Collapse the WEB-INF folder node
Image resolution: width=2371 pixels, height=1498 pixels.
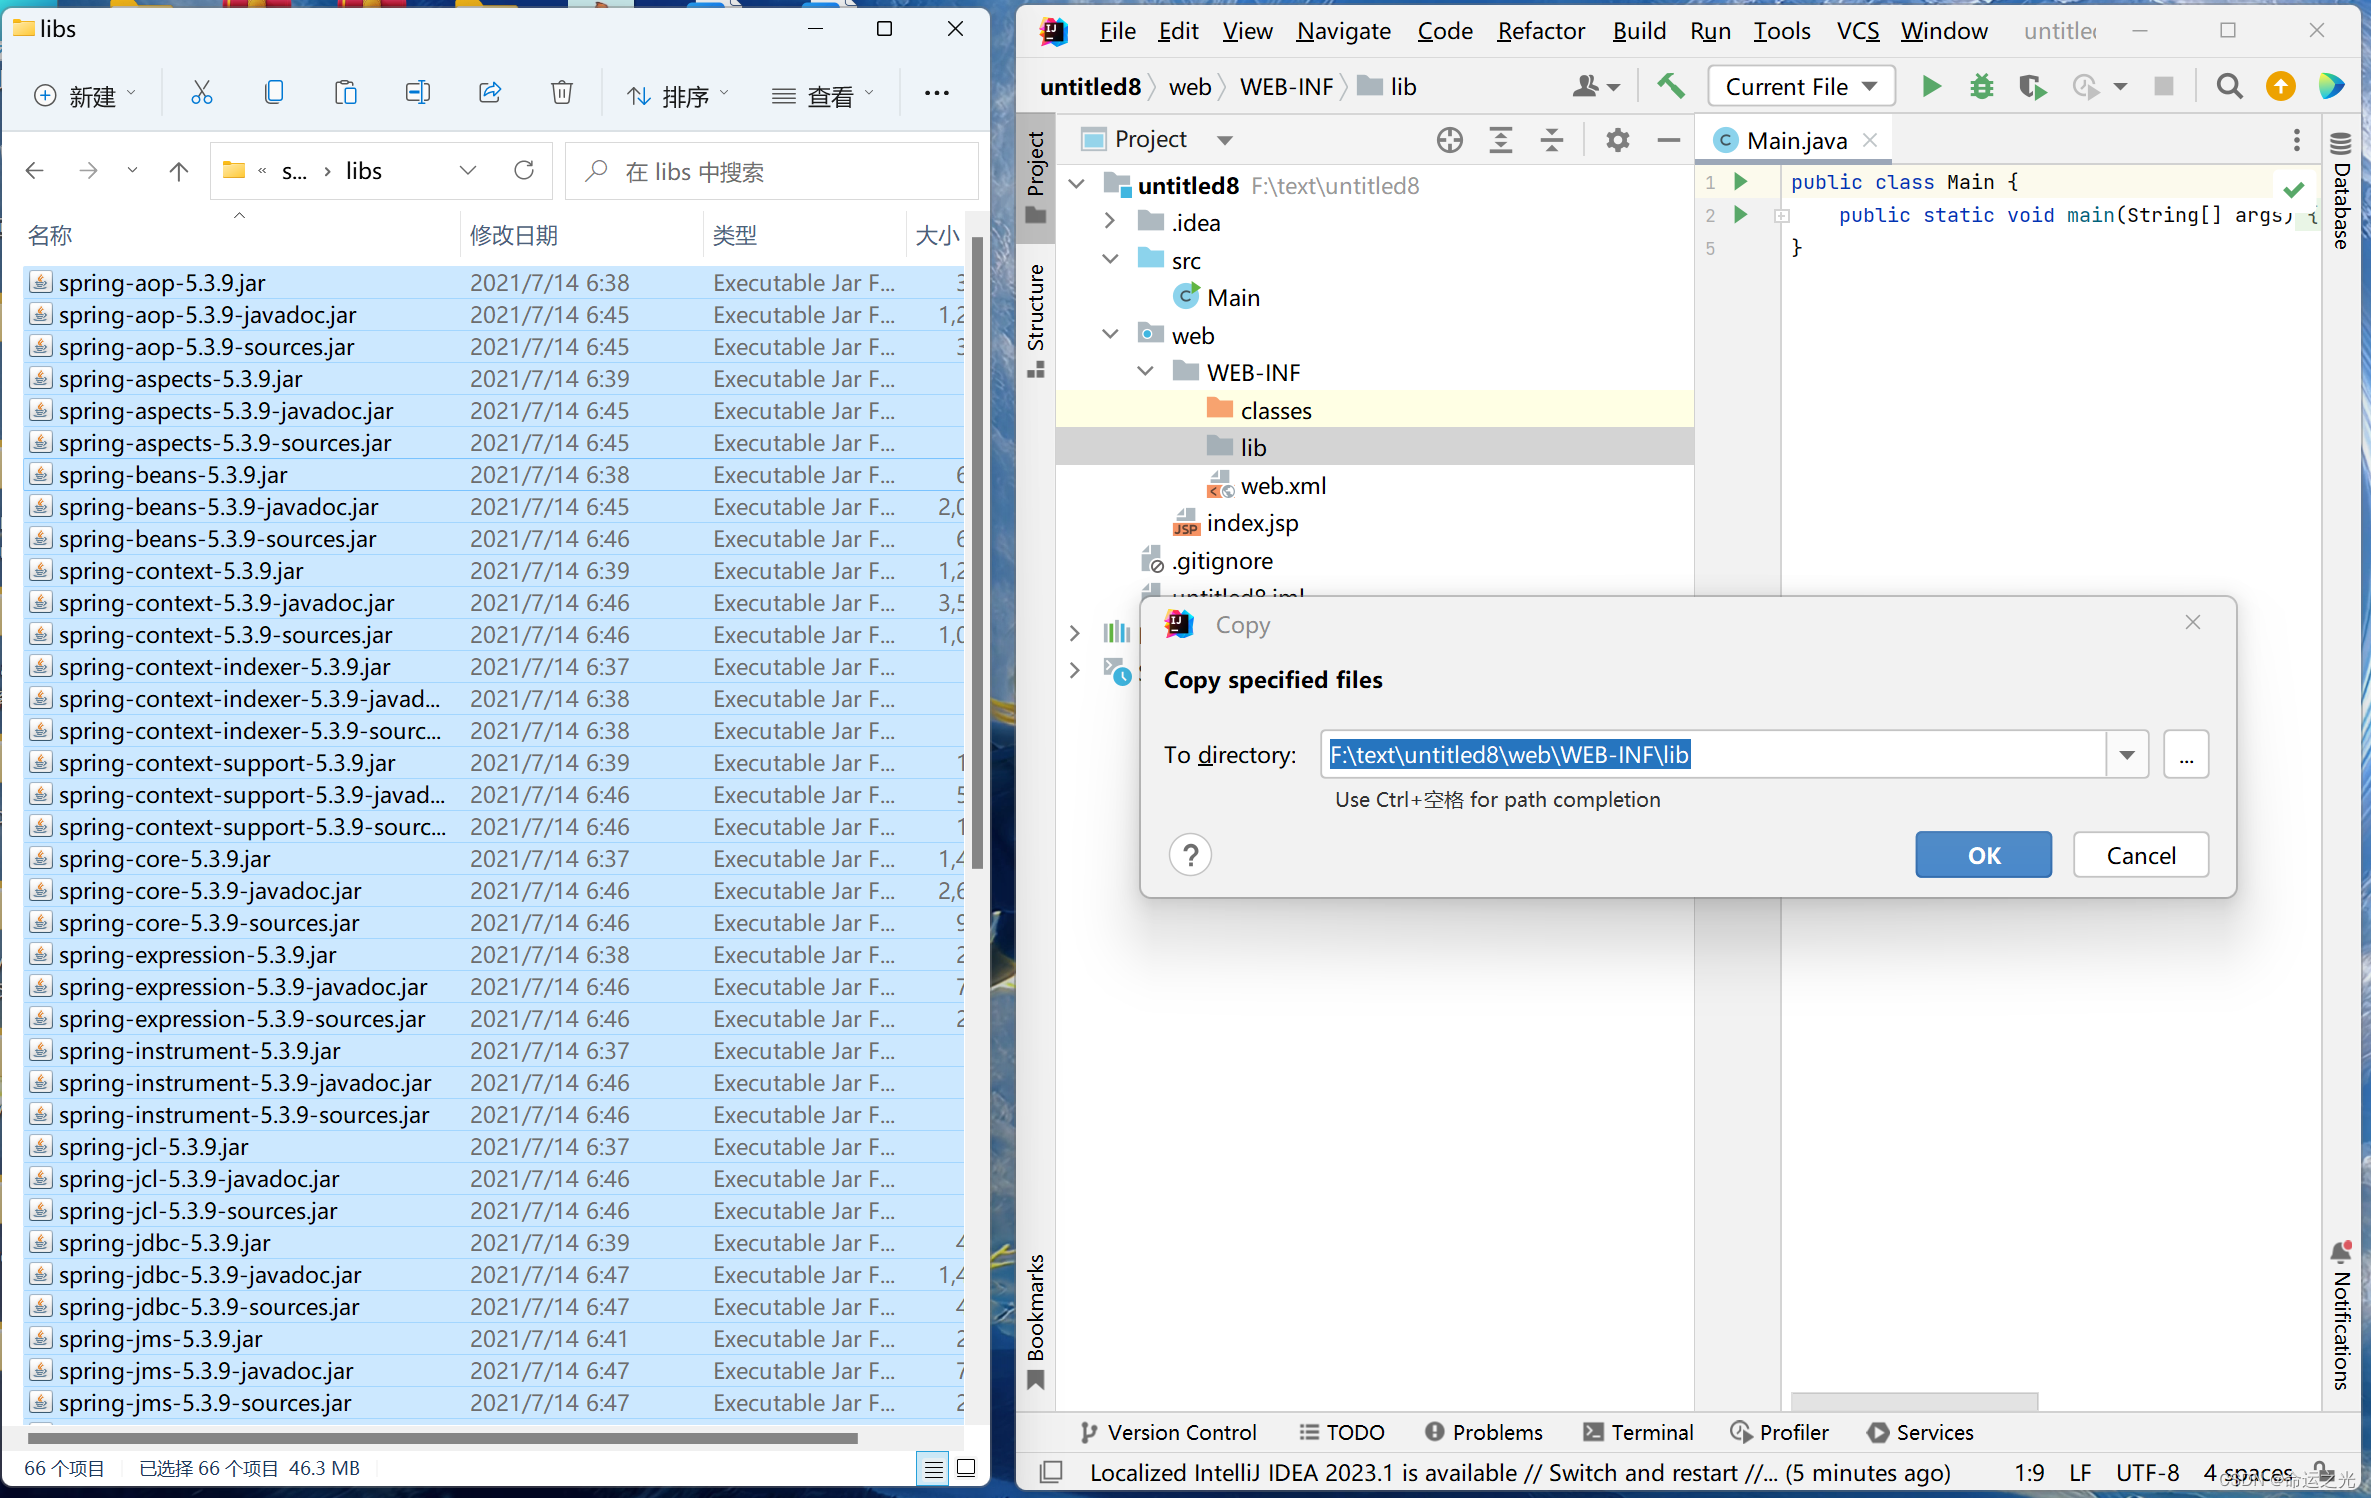[1146, 372]
